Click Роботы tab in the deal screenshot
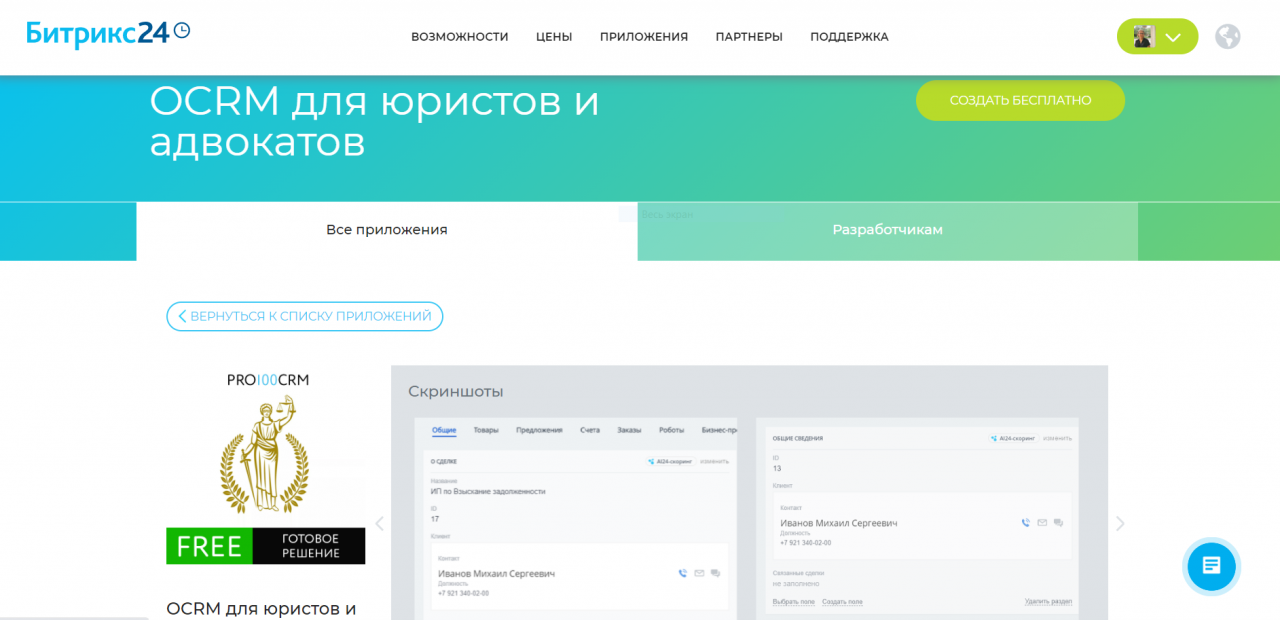 coord(672,430)
